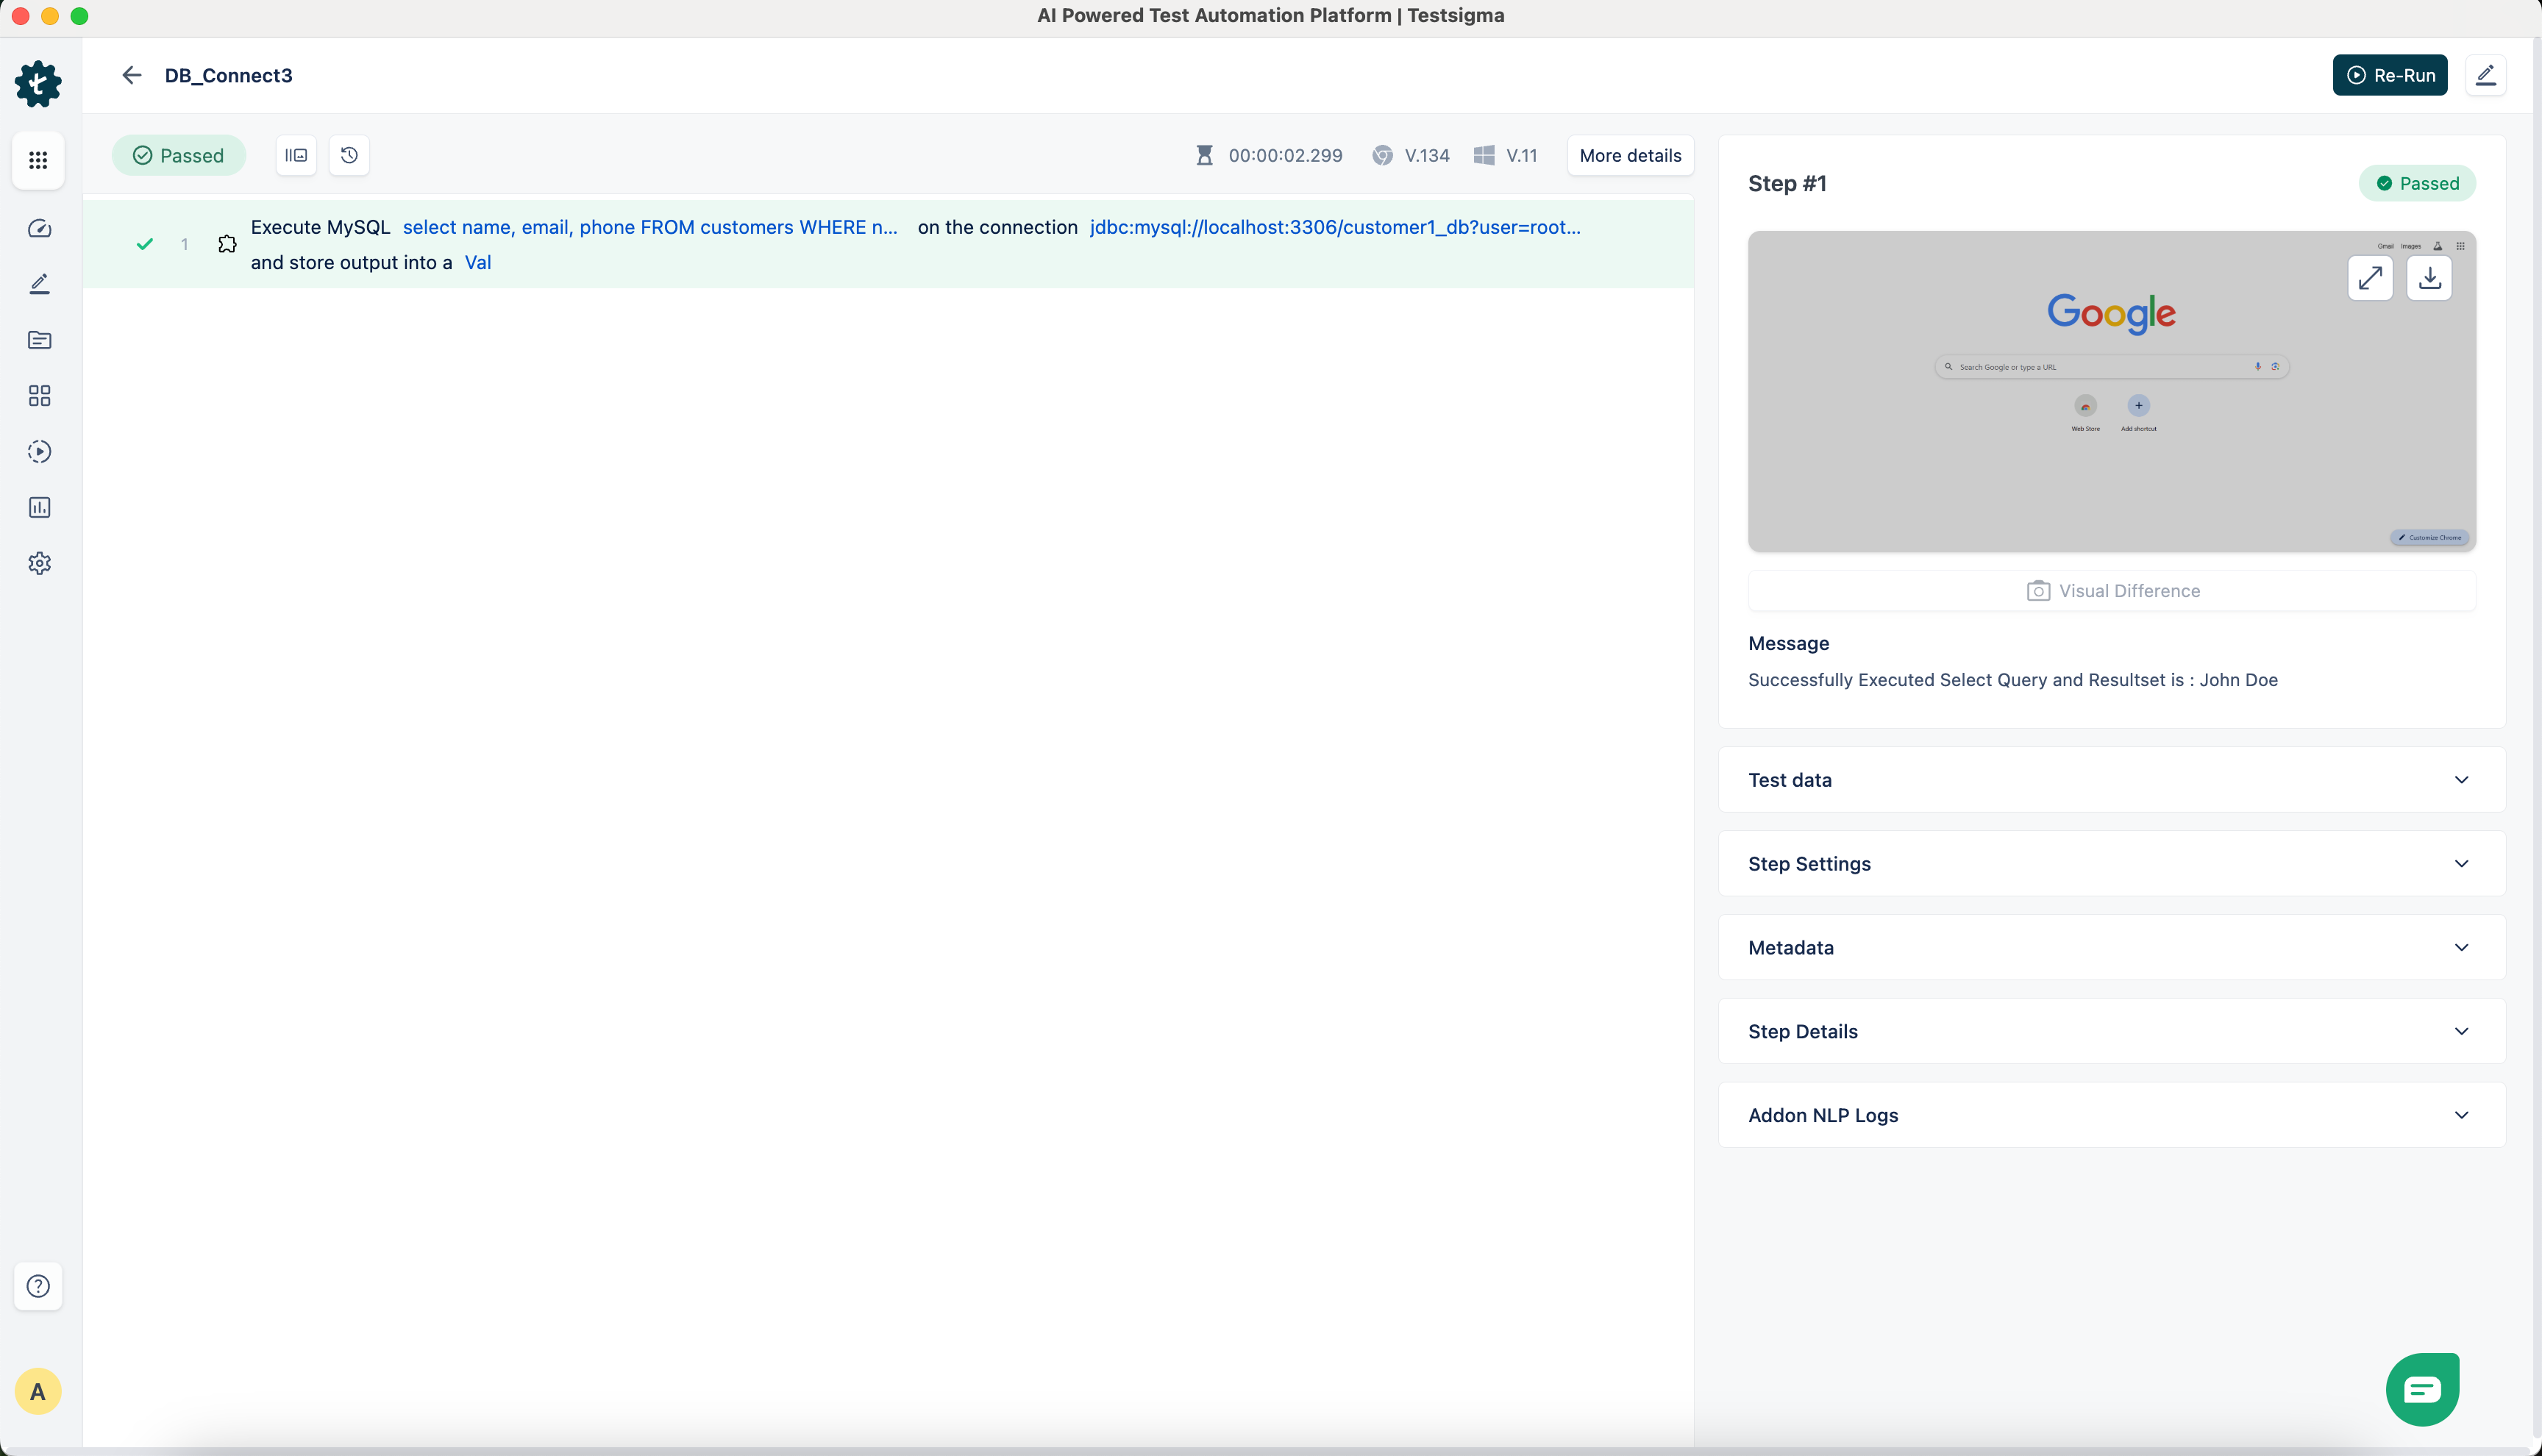Click the history icon next to Passed badge

tap(348, 155)
